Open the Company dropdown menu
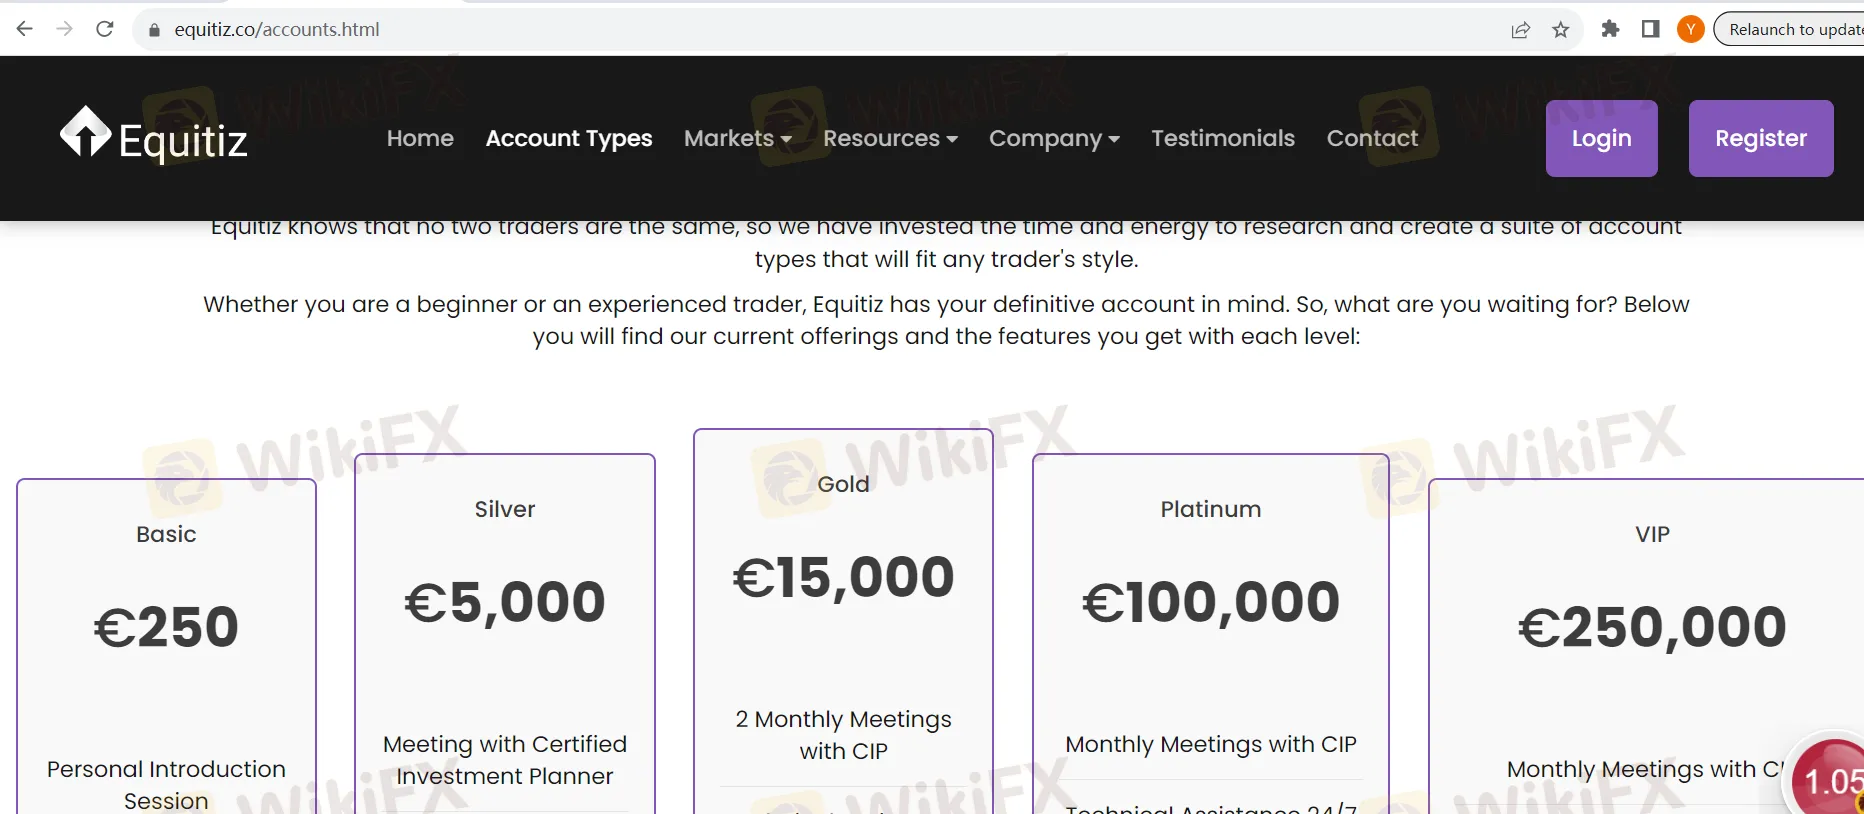Image resolution: width=1864 pixels, height=814 pixels. click(x=1054, y=138)
